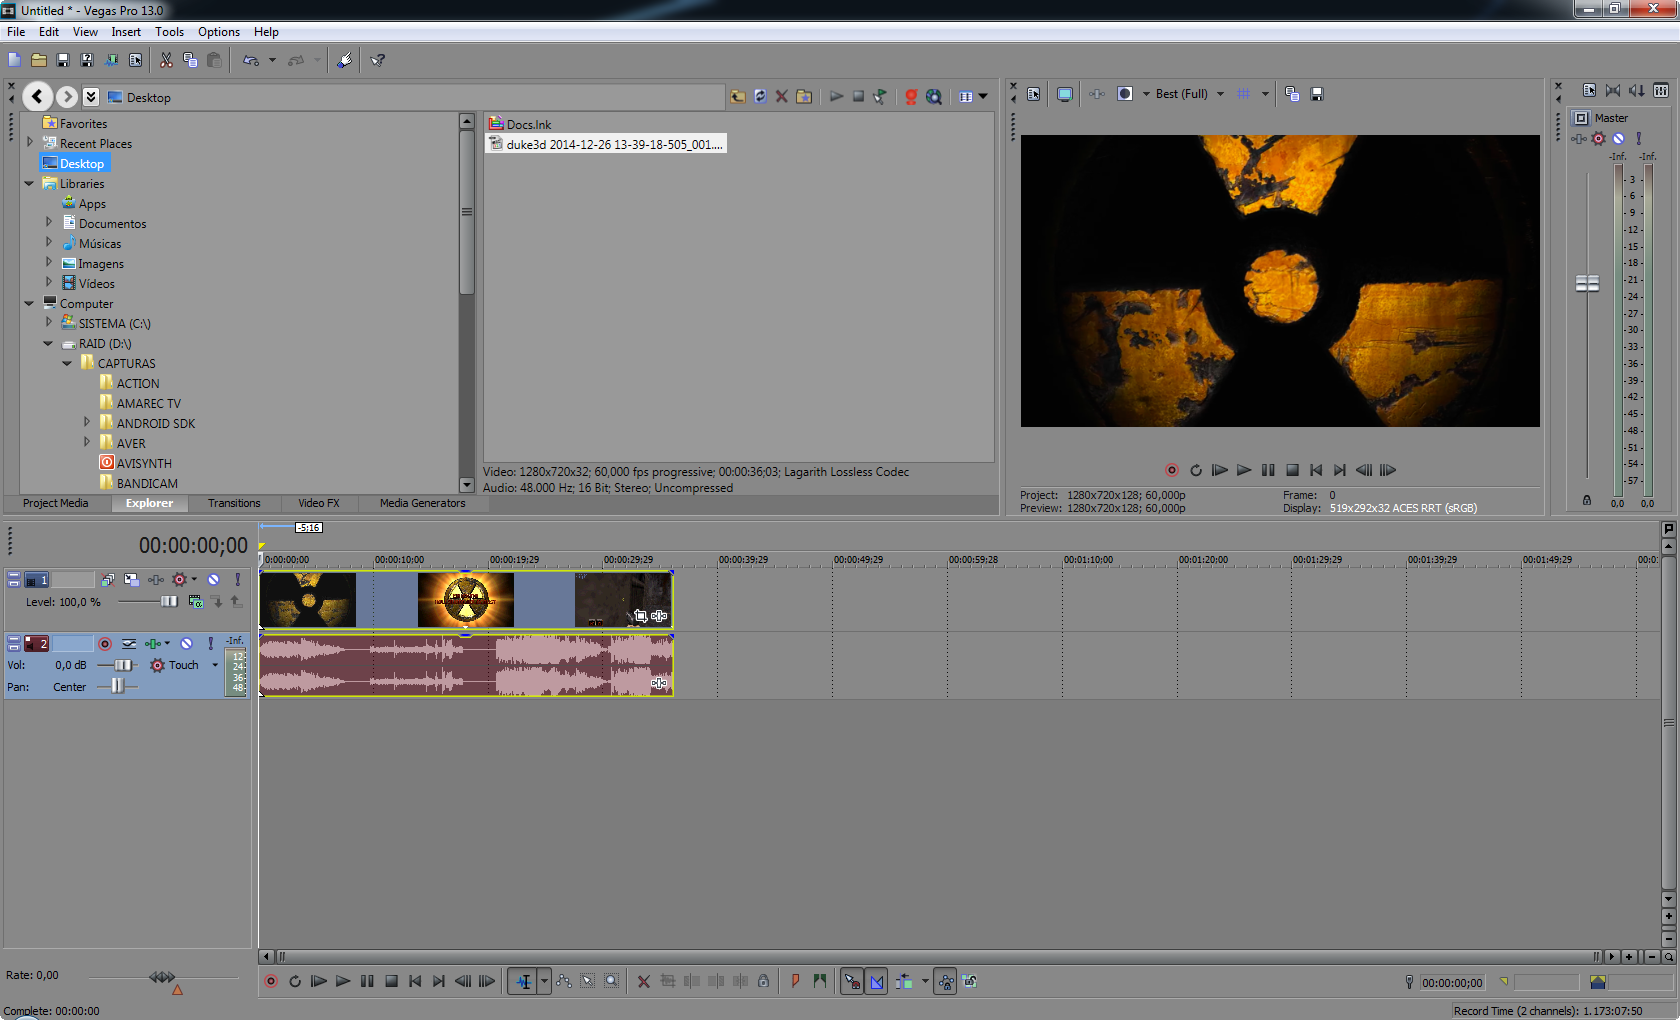The width and height of the screenshot is (1680, 1020).
Task: Stop playback in Video Preview transport
Action: [x=1292, y=470]
